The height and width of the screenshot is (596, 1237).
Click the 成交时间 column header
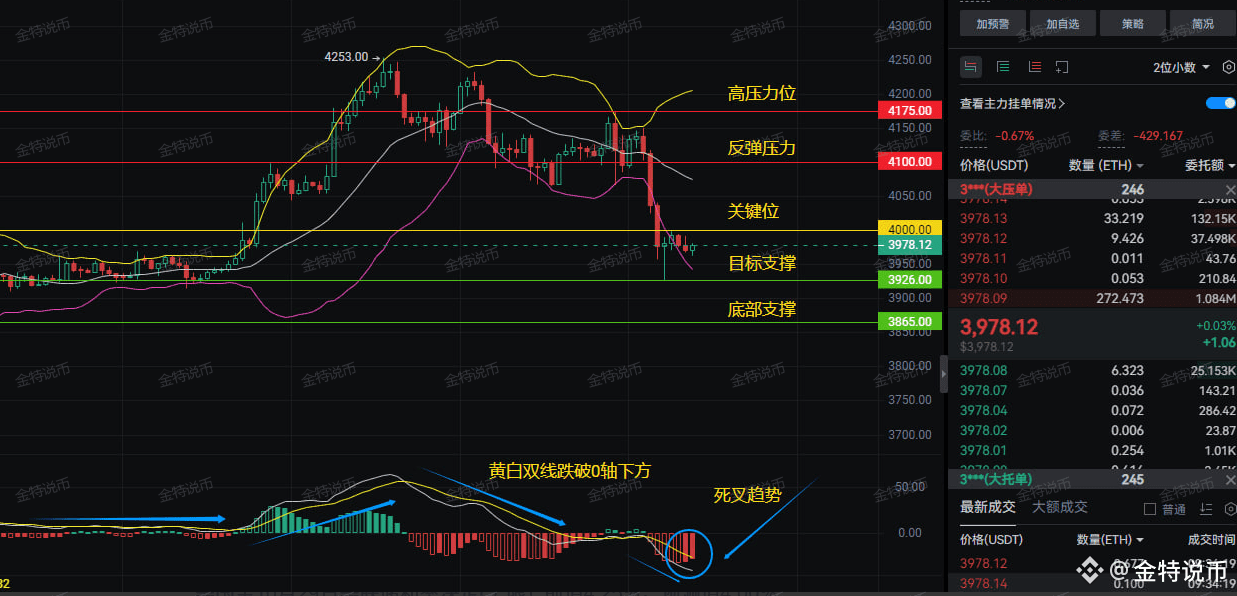pos(1211,540)
